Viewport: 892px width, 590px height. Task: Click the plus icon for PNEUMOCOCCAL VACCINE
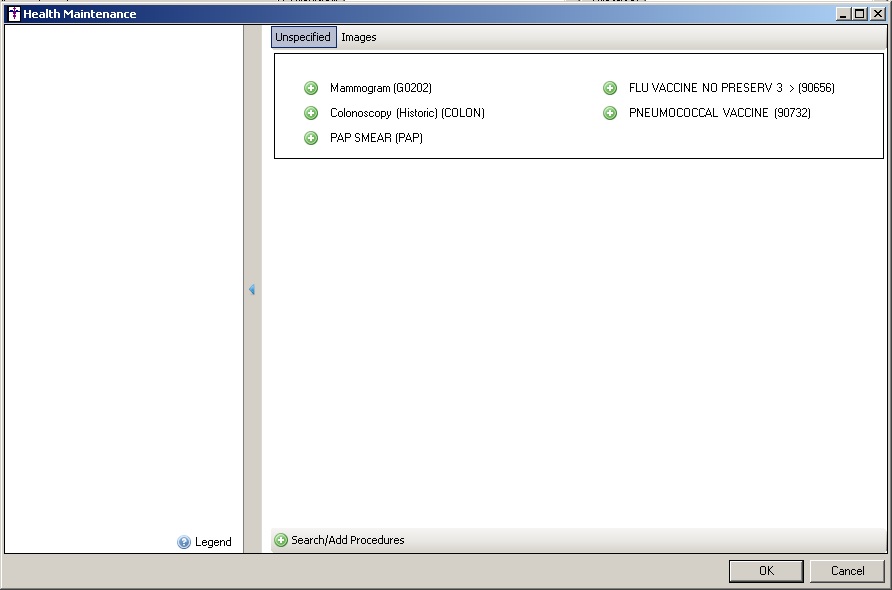(610, 114)
